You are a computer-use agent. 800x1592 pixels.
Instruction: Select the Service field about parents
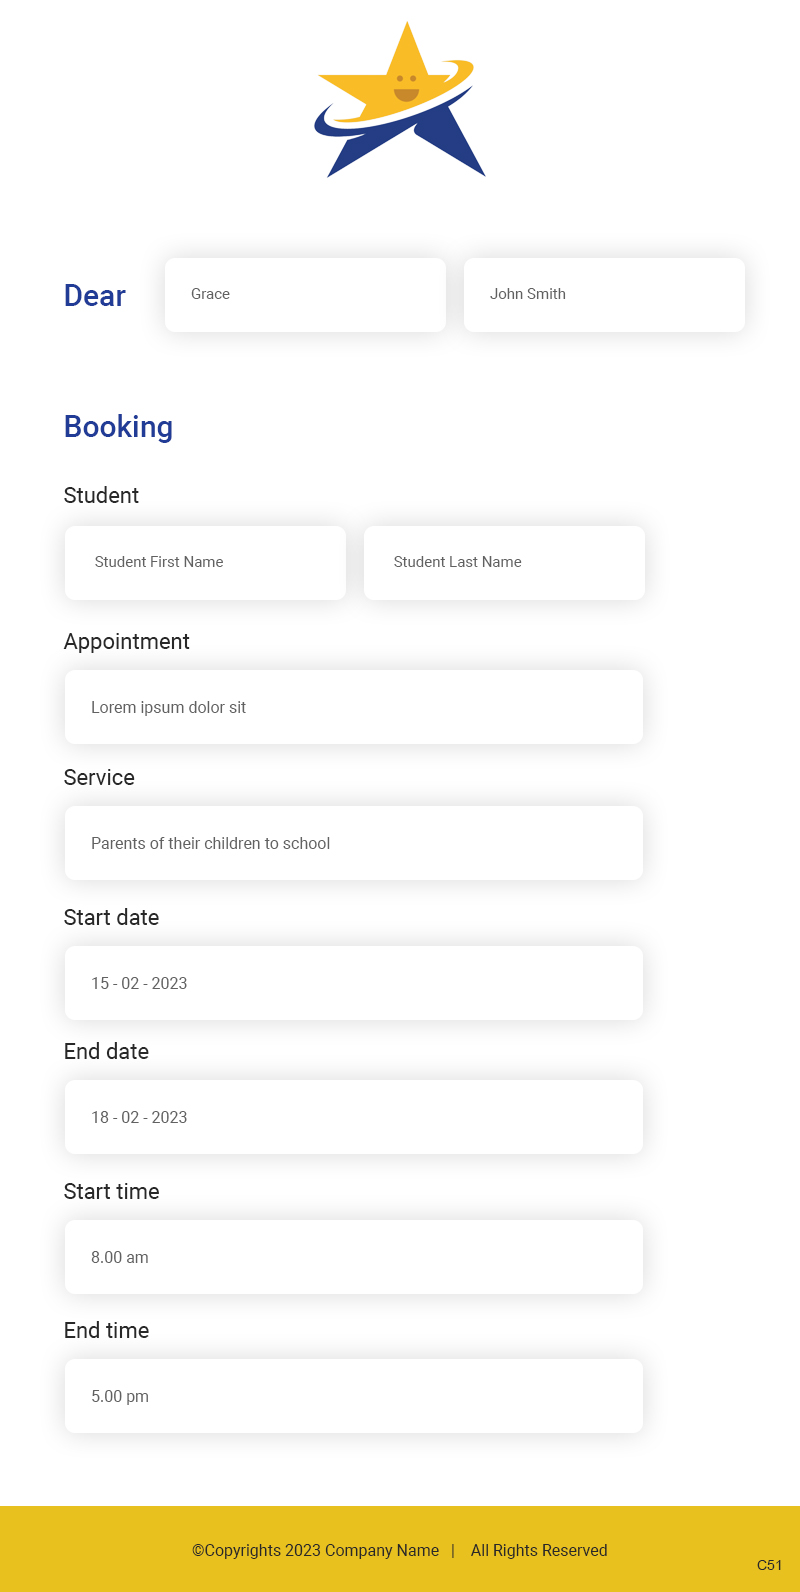point(353,843)
